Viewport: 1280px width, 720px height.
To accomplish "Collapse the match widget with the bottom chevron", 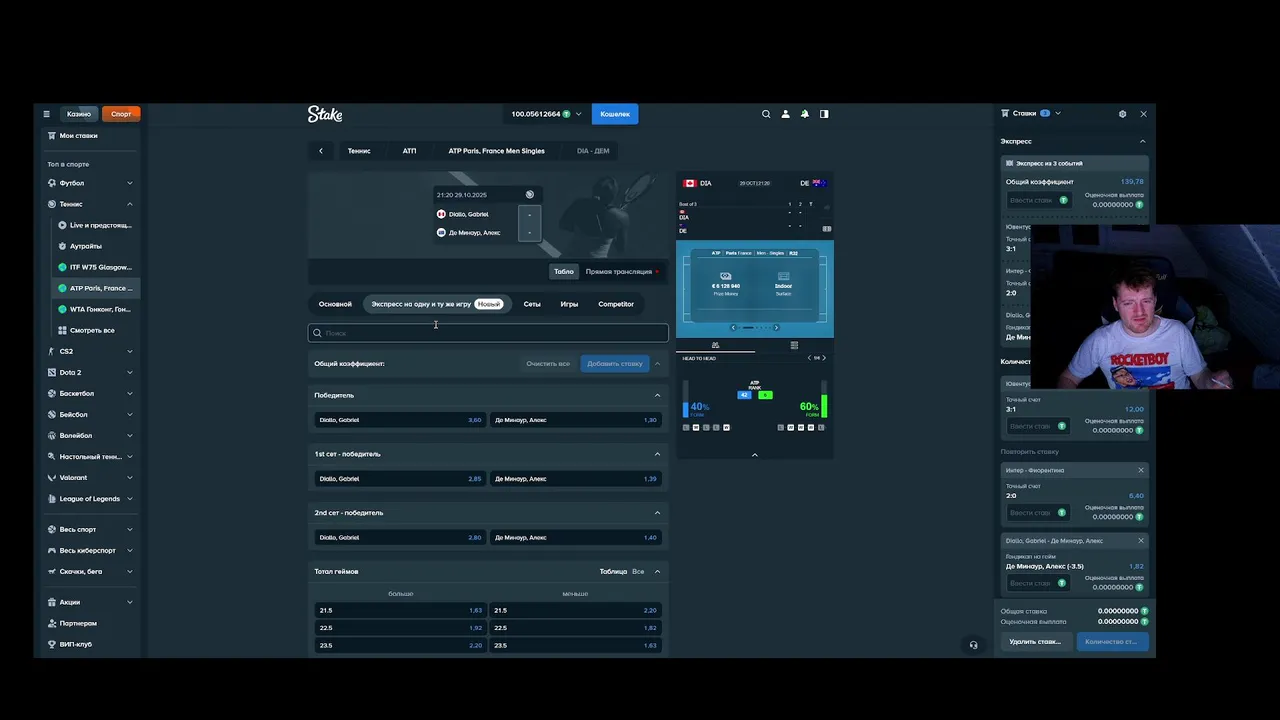I will click(755, 455).
